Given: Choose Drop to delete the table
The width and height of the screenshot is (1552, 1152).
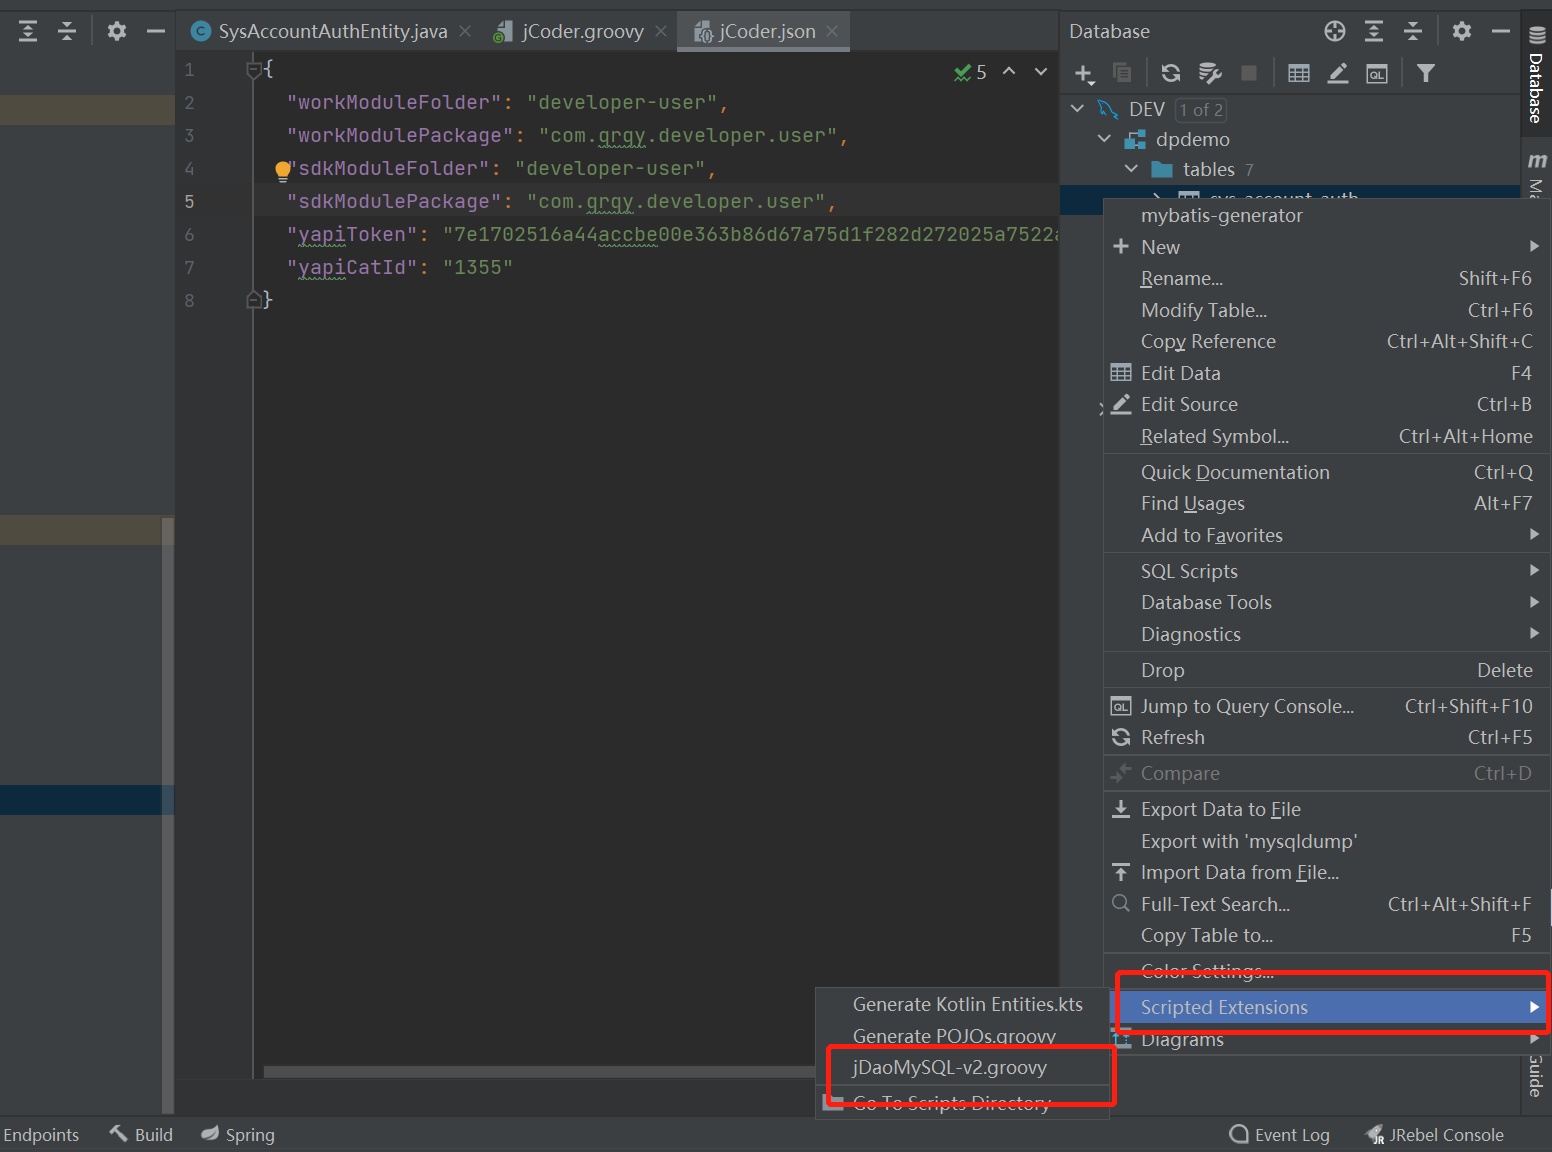Looking at the screenshot, I should point(1327,670).
